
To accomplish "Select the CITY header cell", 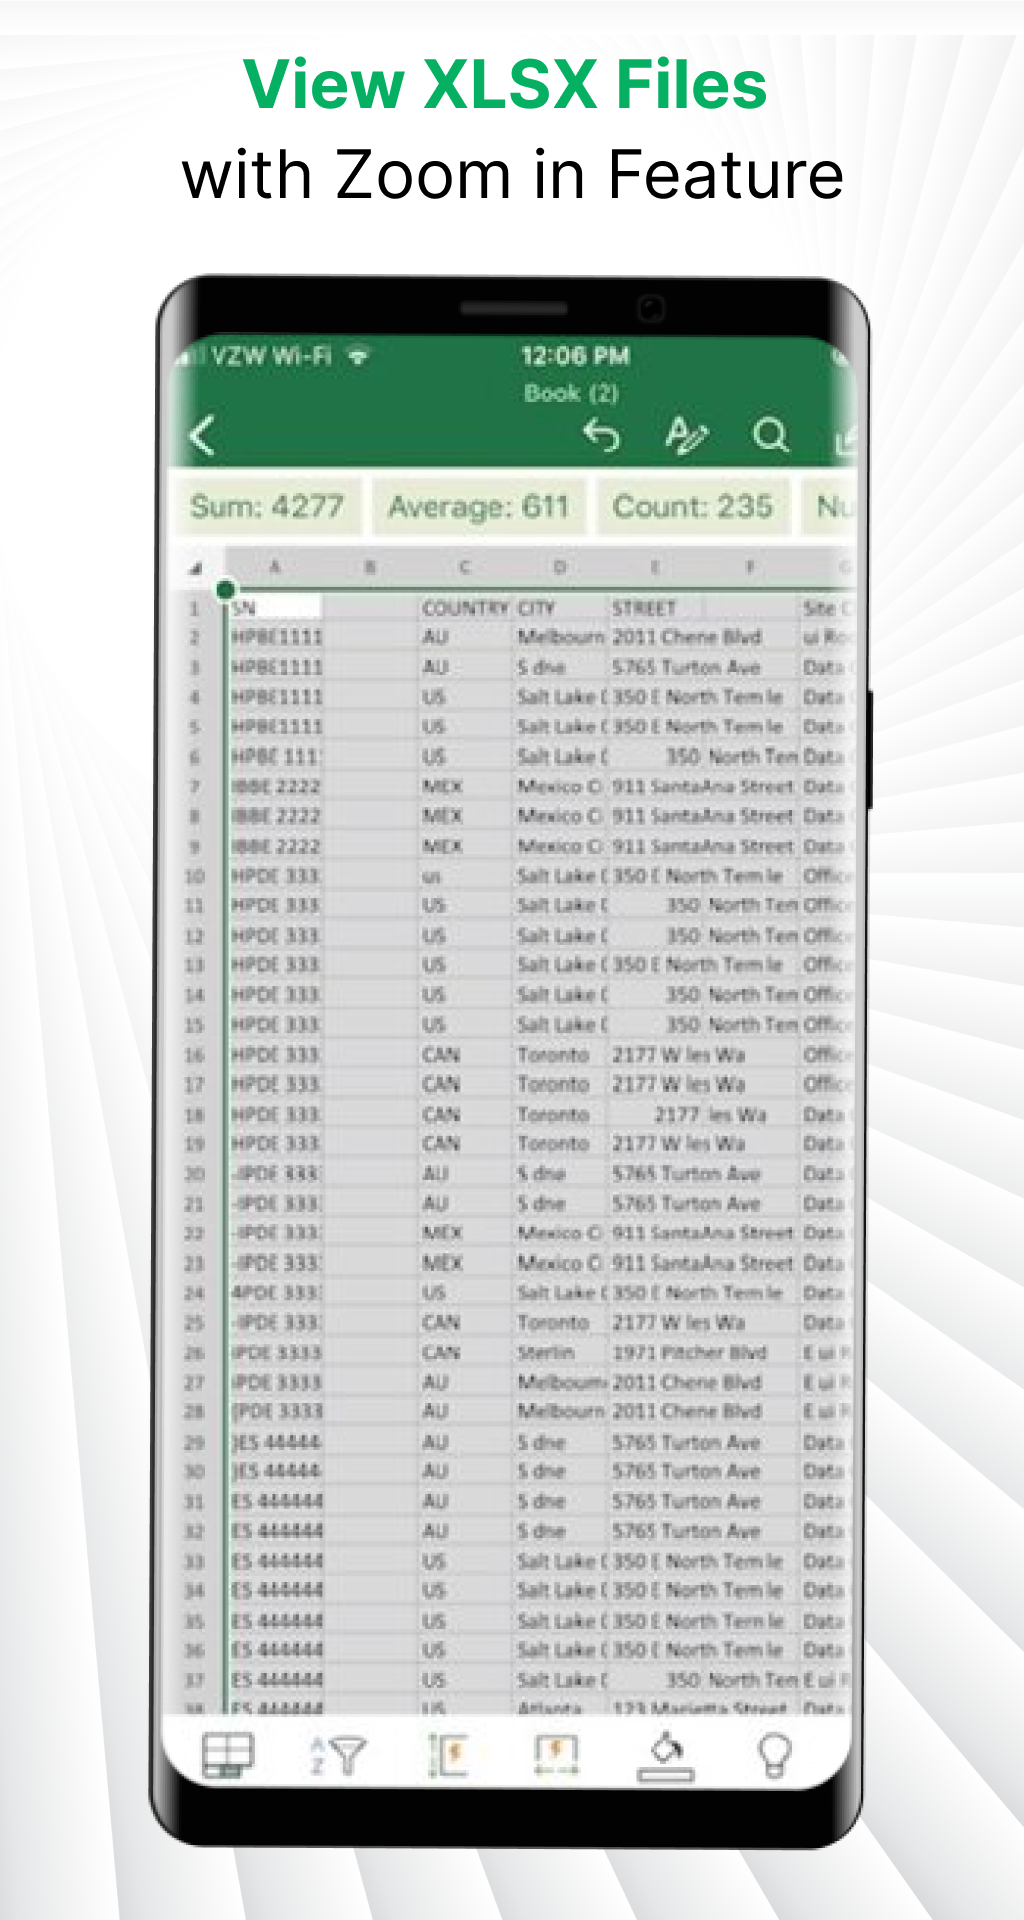I will click(560, 608).
